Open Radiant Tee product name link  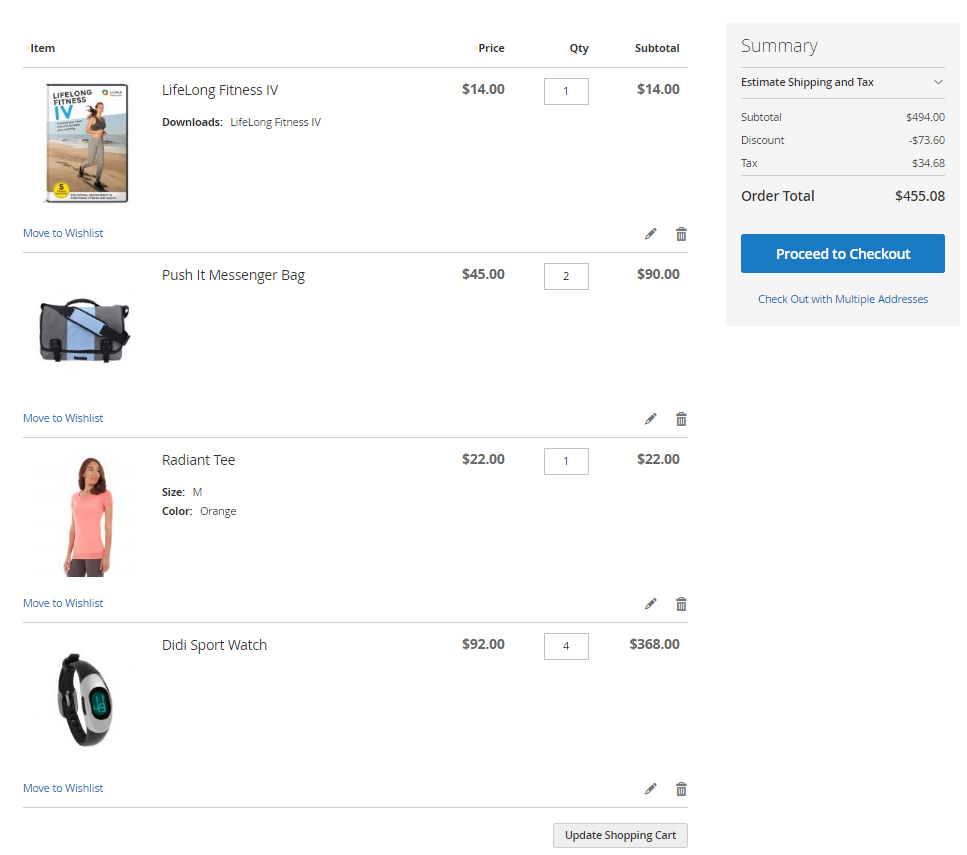tap(199, 460)
